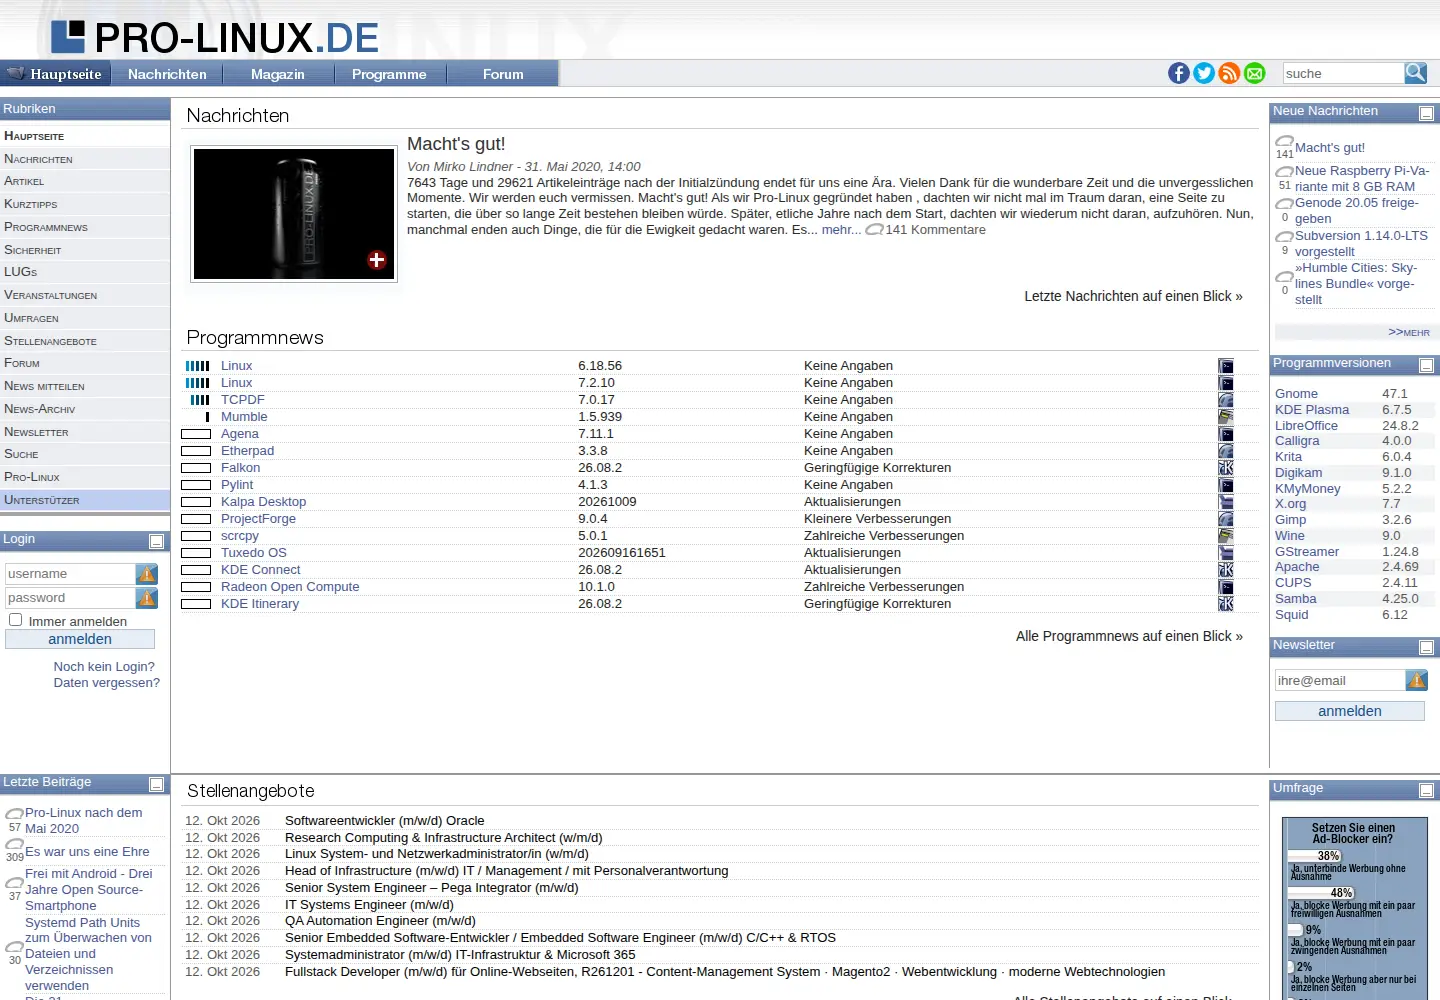The image size is (1440, 1000).
Task: Open the category icon in Radeon Open Compute row
Action: [1226, 587]
